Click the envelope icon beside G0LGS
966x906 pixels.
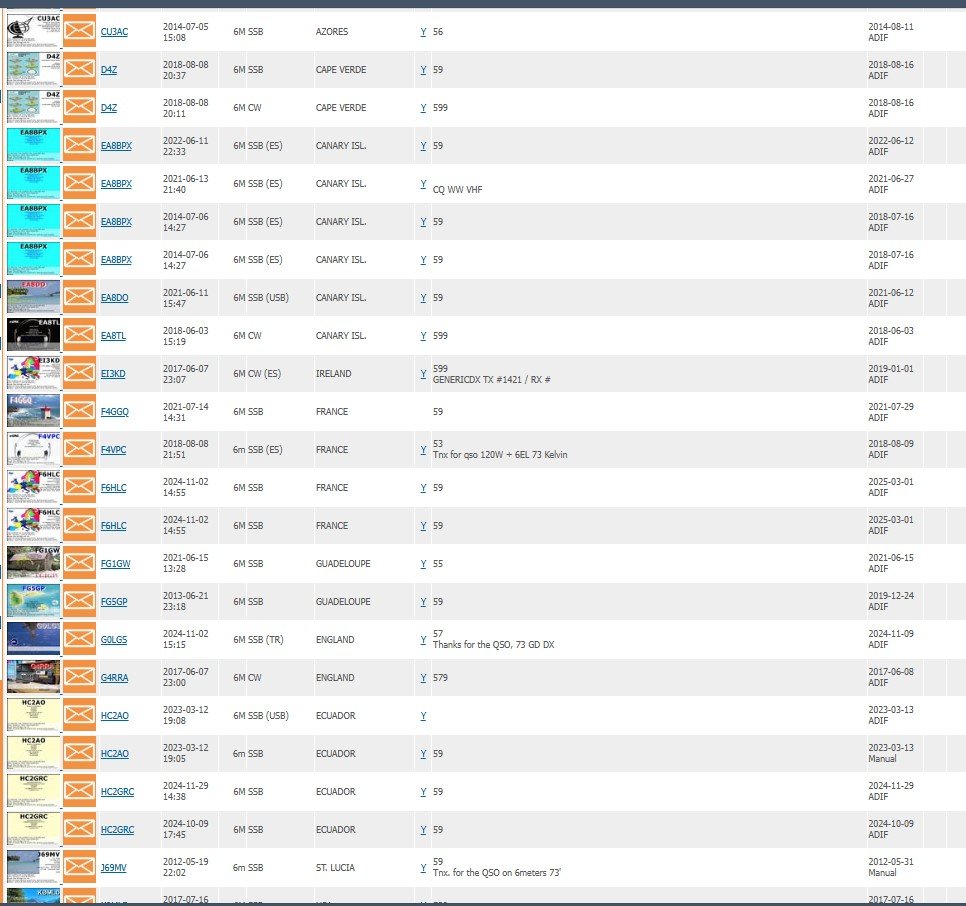point(80,640)
